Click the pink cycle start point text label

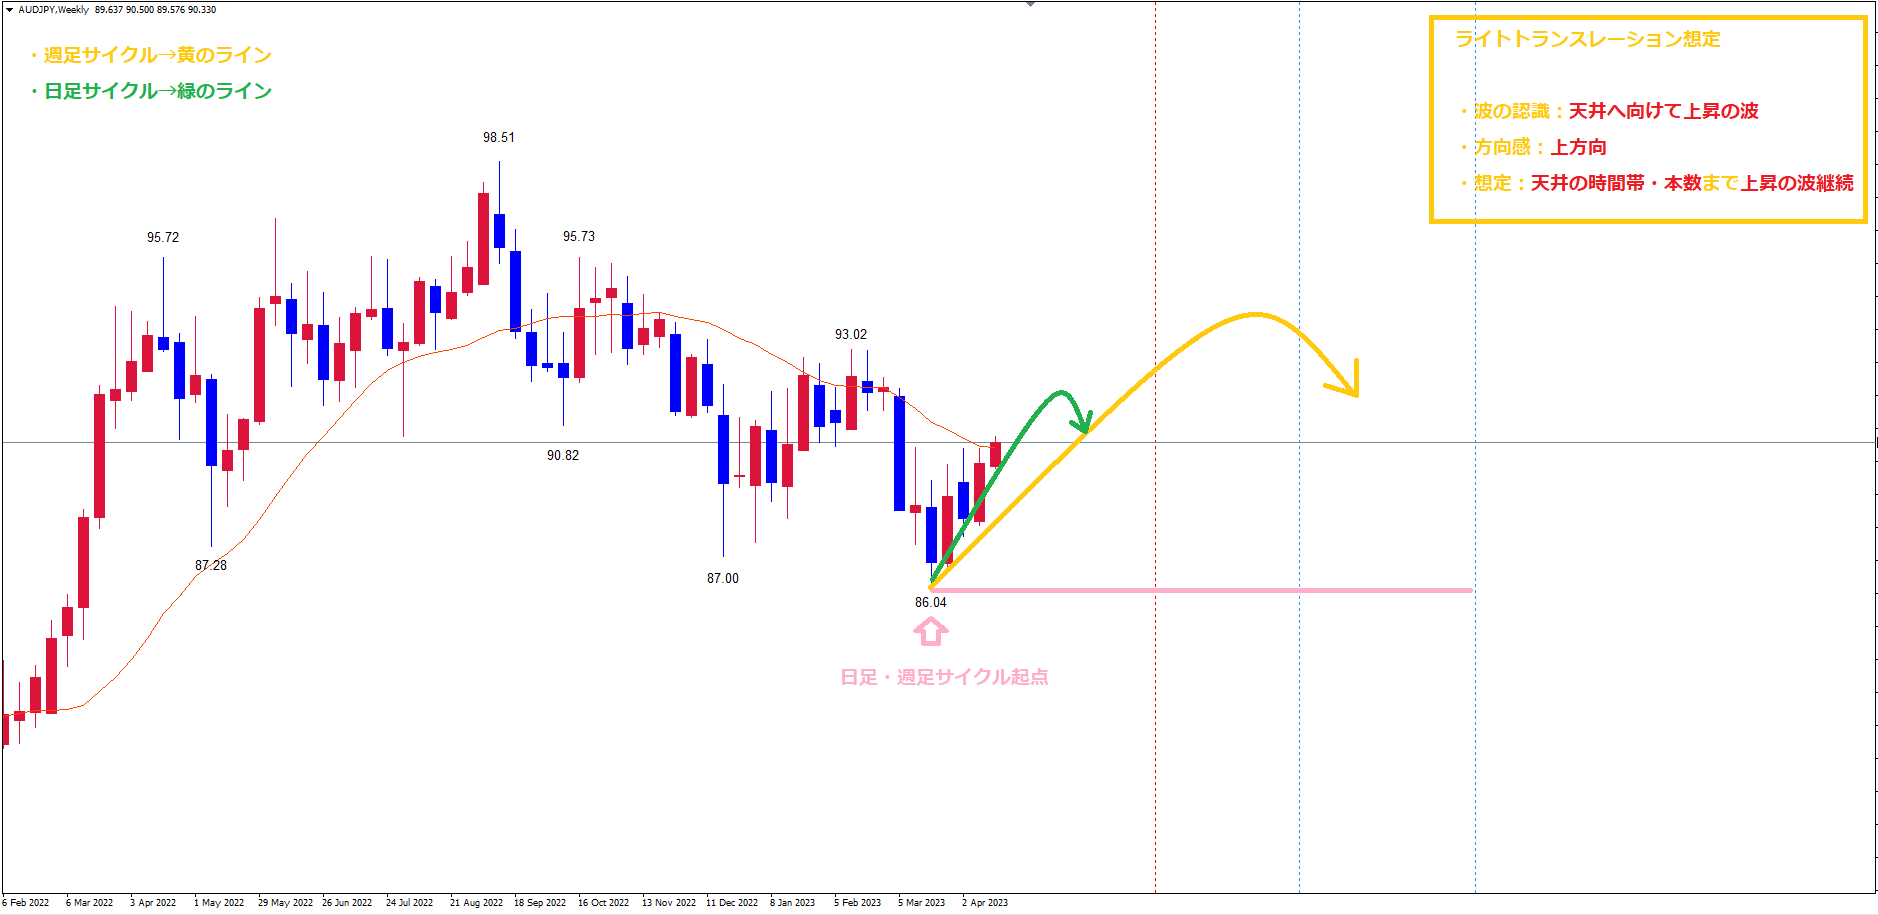(944, 677)
